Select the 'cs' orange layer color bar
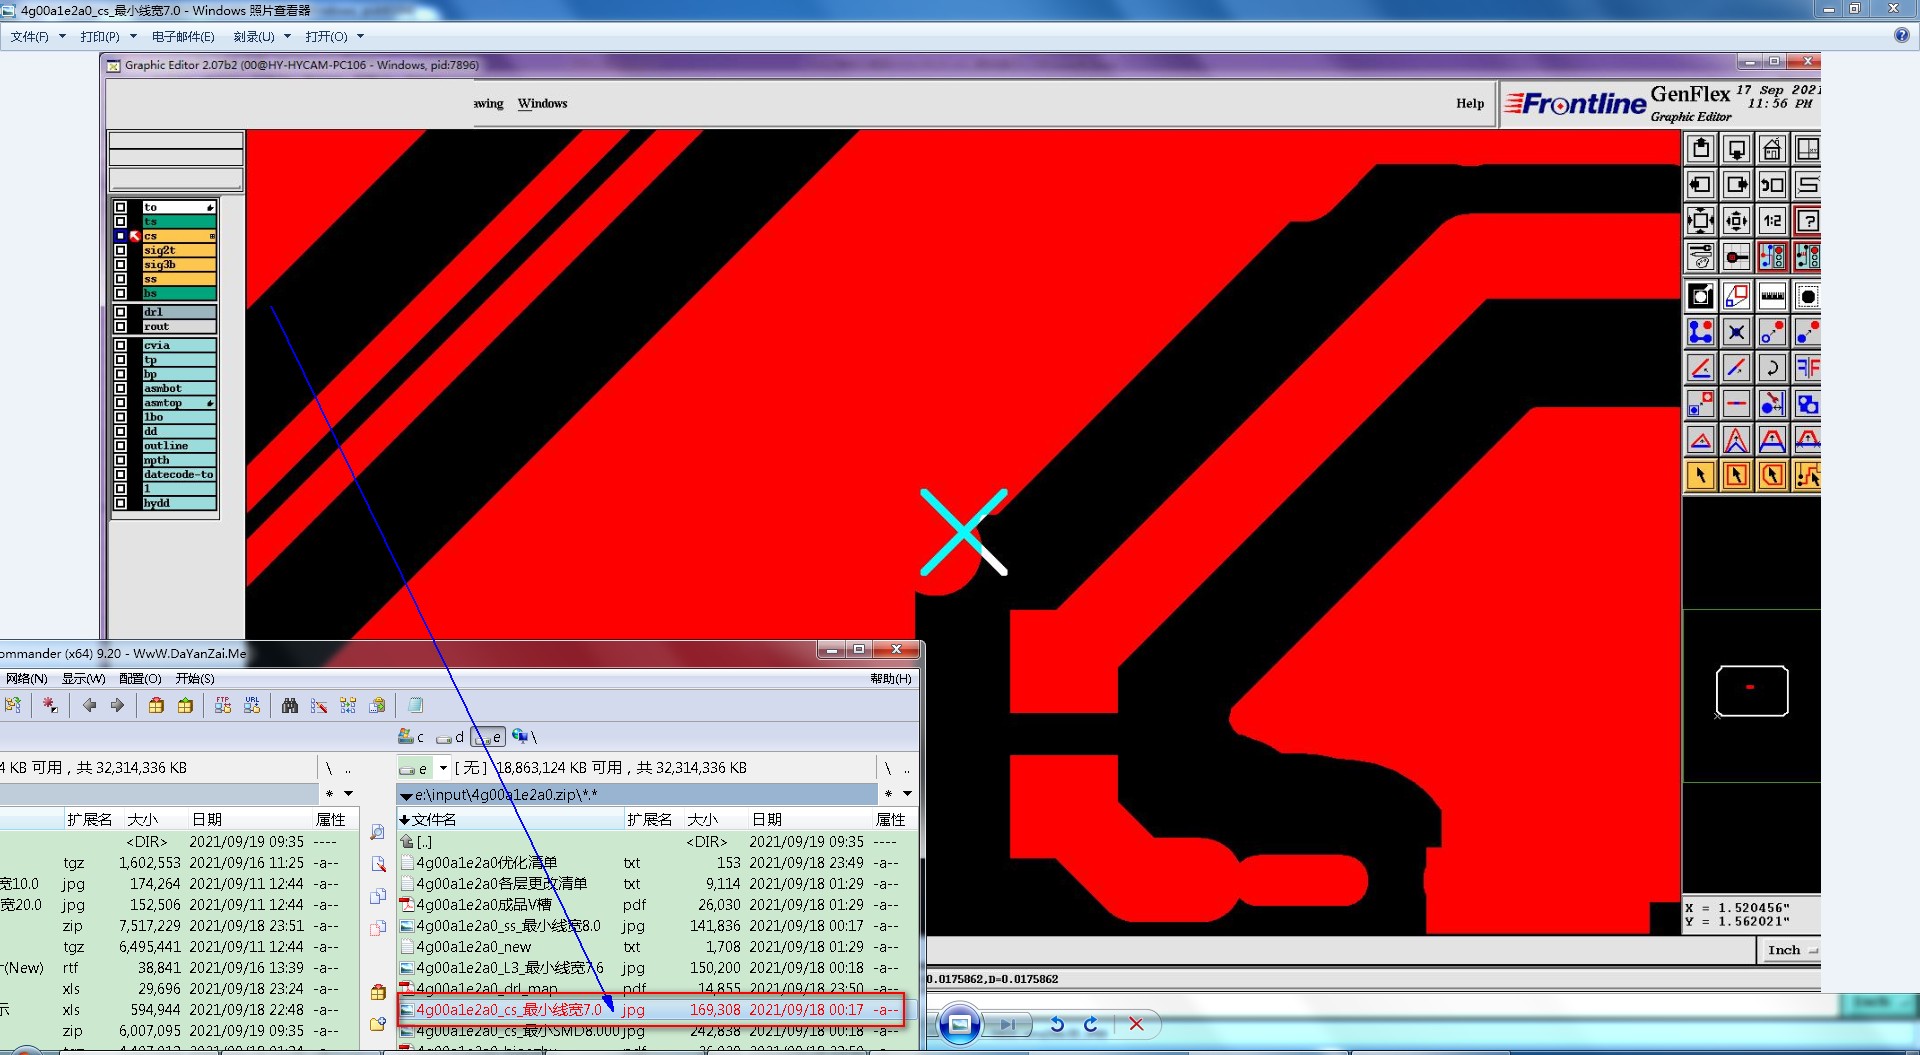Viewport: 1920px width, 1055px height. click(178, 236)
